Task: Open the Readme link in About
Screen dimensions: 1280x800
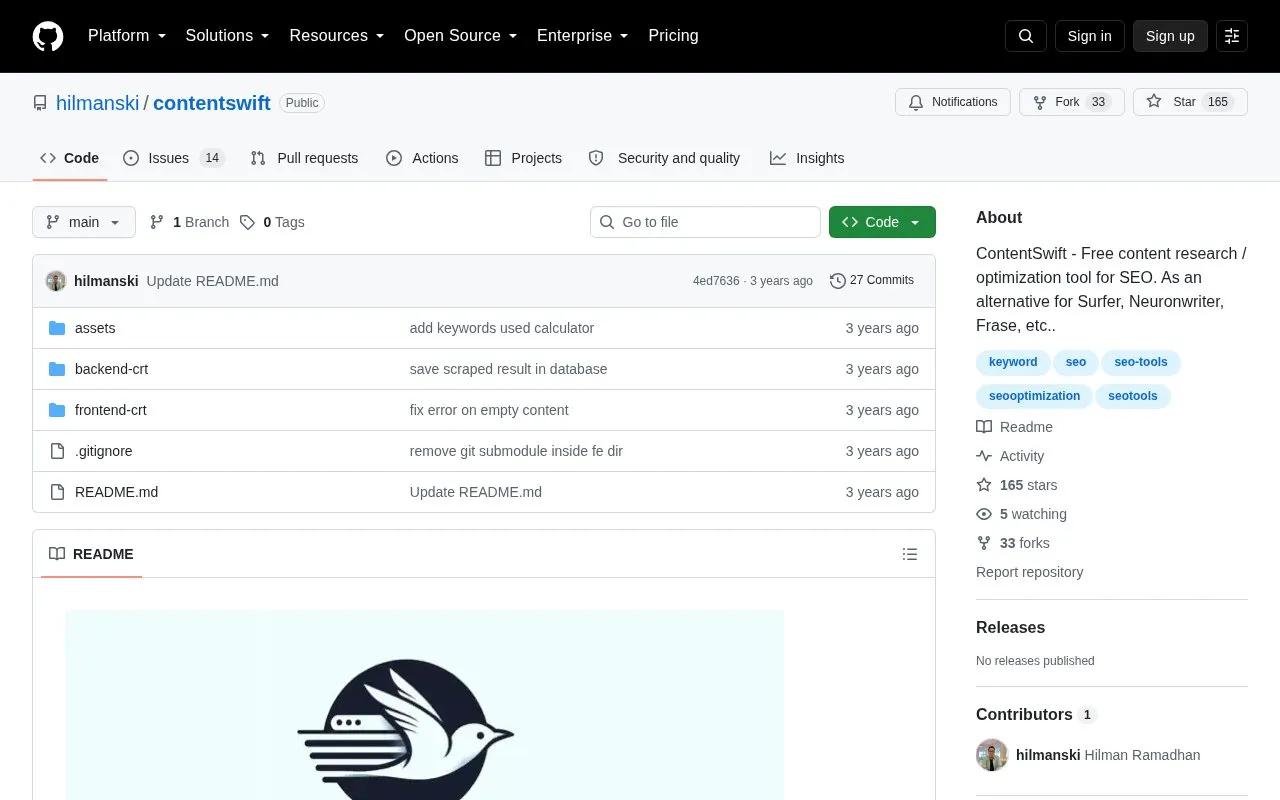Action: click(x=1014, y=427)
